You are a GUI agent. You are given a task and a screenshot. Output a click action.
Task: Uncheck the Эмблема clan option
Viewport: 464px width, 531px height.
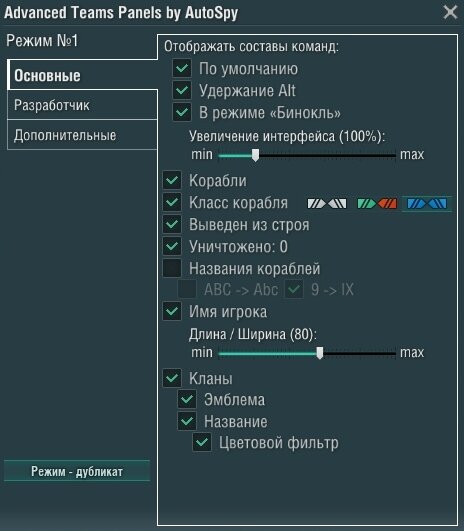187,400
